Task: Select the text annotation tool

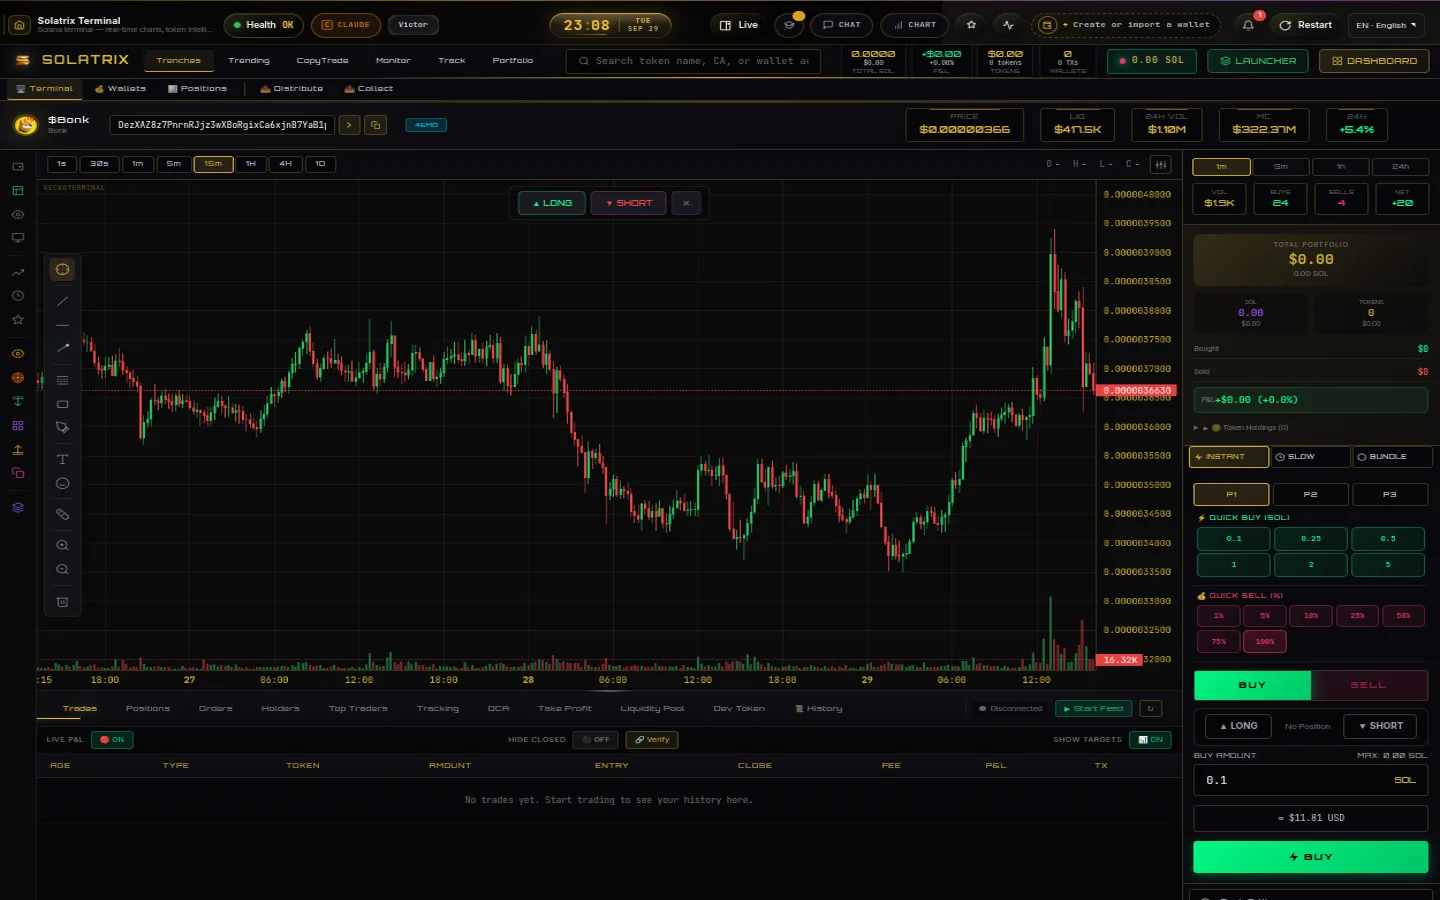Action: pyautogui.click(x=62, y=459)
